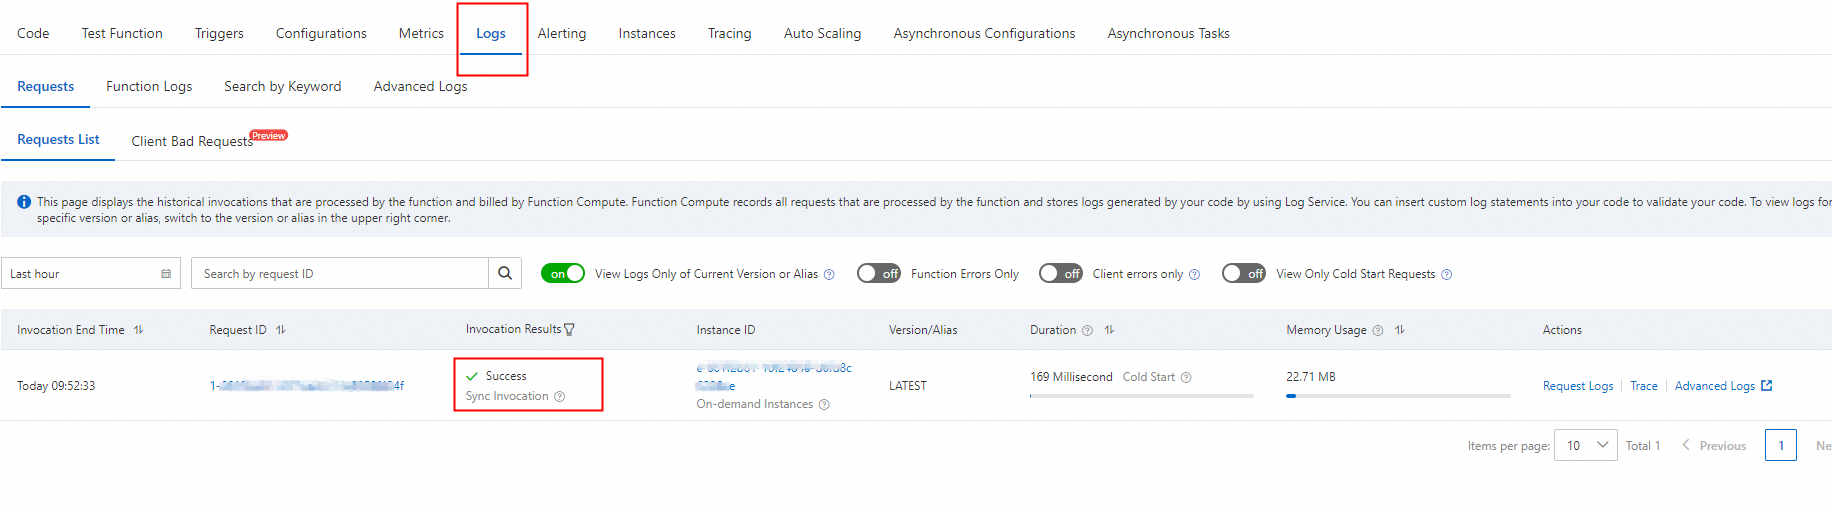Open the Tracing tab
This screenshot has width=1832, height=507.
pyautogui.click(x=729, y=34)
